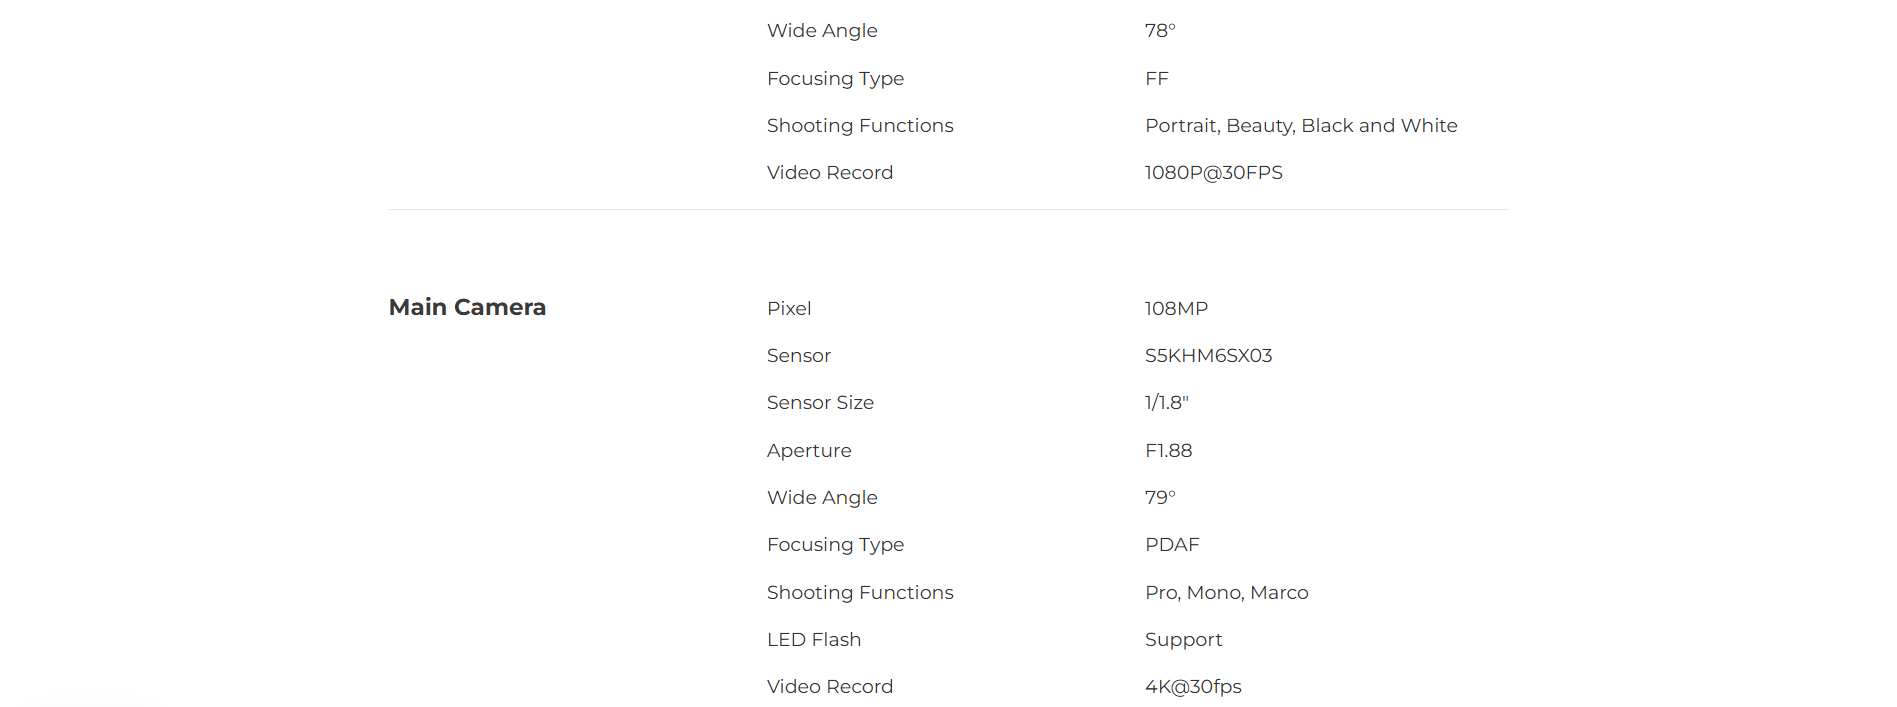The width and height of the screenshot is (1897, 707).
Task: Click the Main Camera section heading
Action: 467,307
